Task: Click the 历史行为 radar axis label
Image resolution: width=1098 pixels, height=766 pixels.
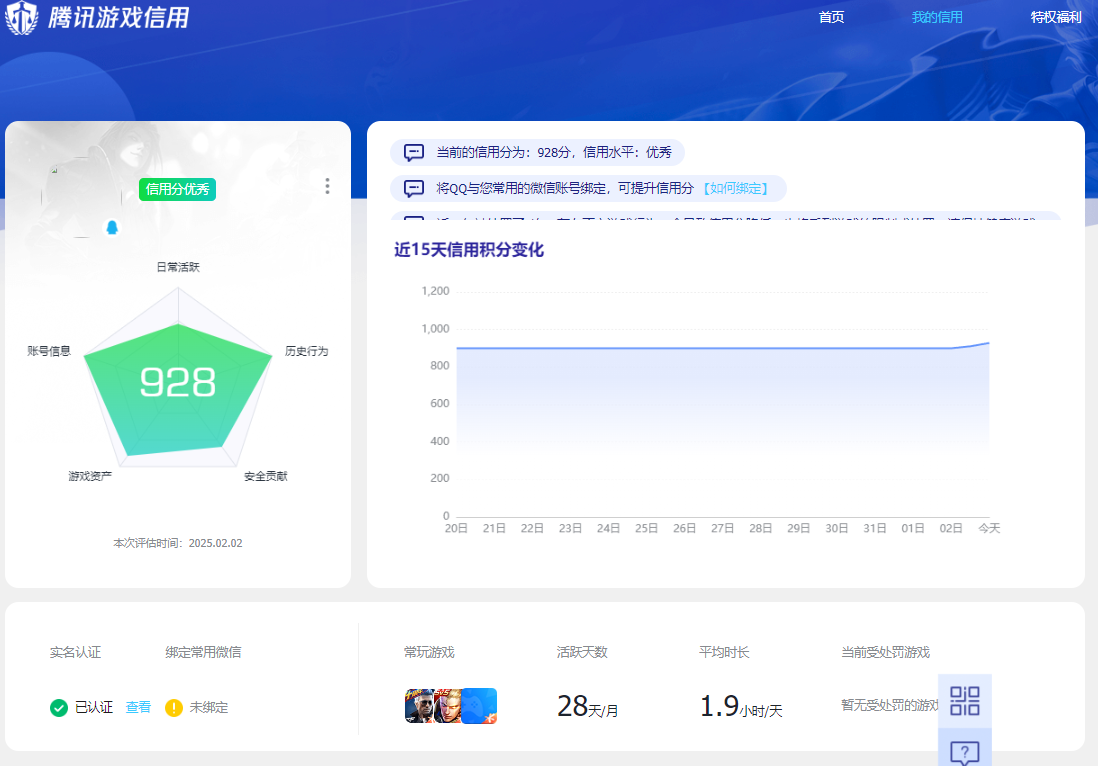Action: point(307,351)
